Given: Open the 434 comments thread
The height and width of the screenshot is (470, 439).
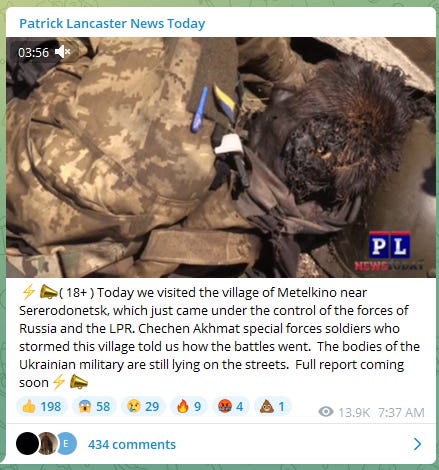Looking at the screenshot, I should click(x=132, y=444).
